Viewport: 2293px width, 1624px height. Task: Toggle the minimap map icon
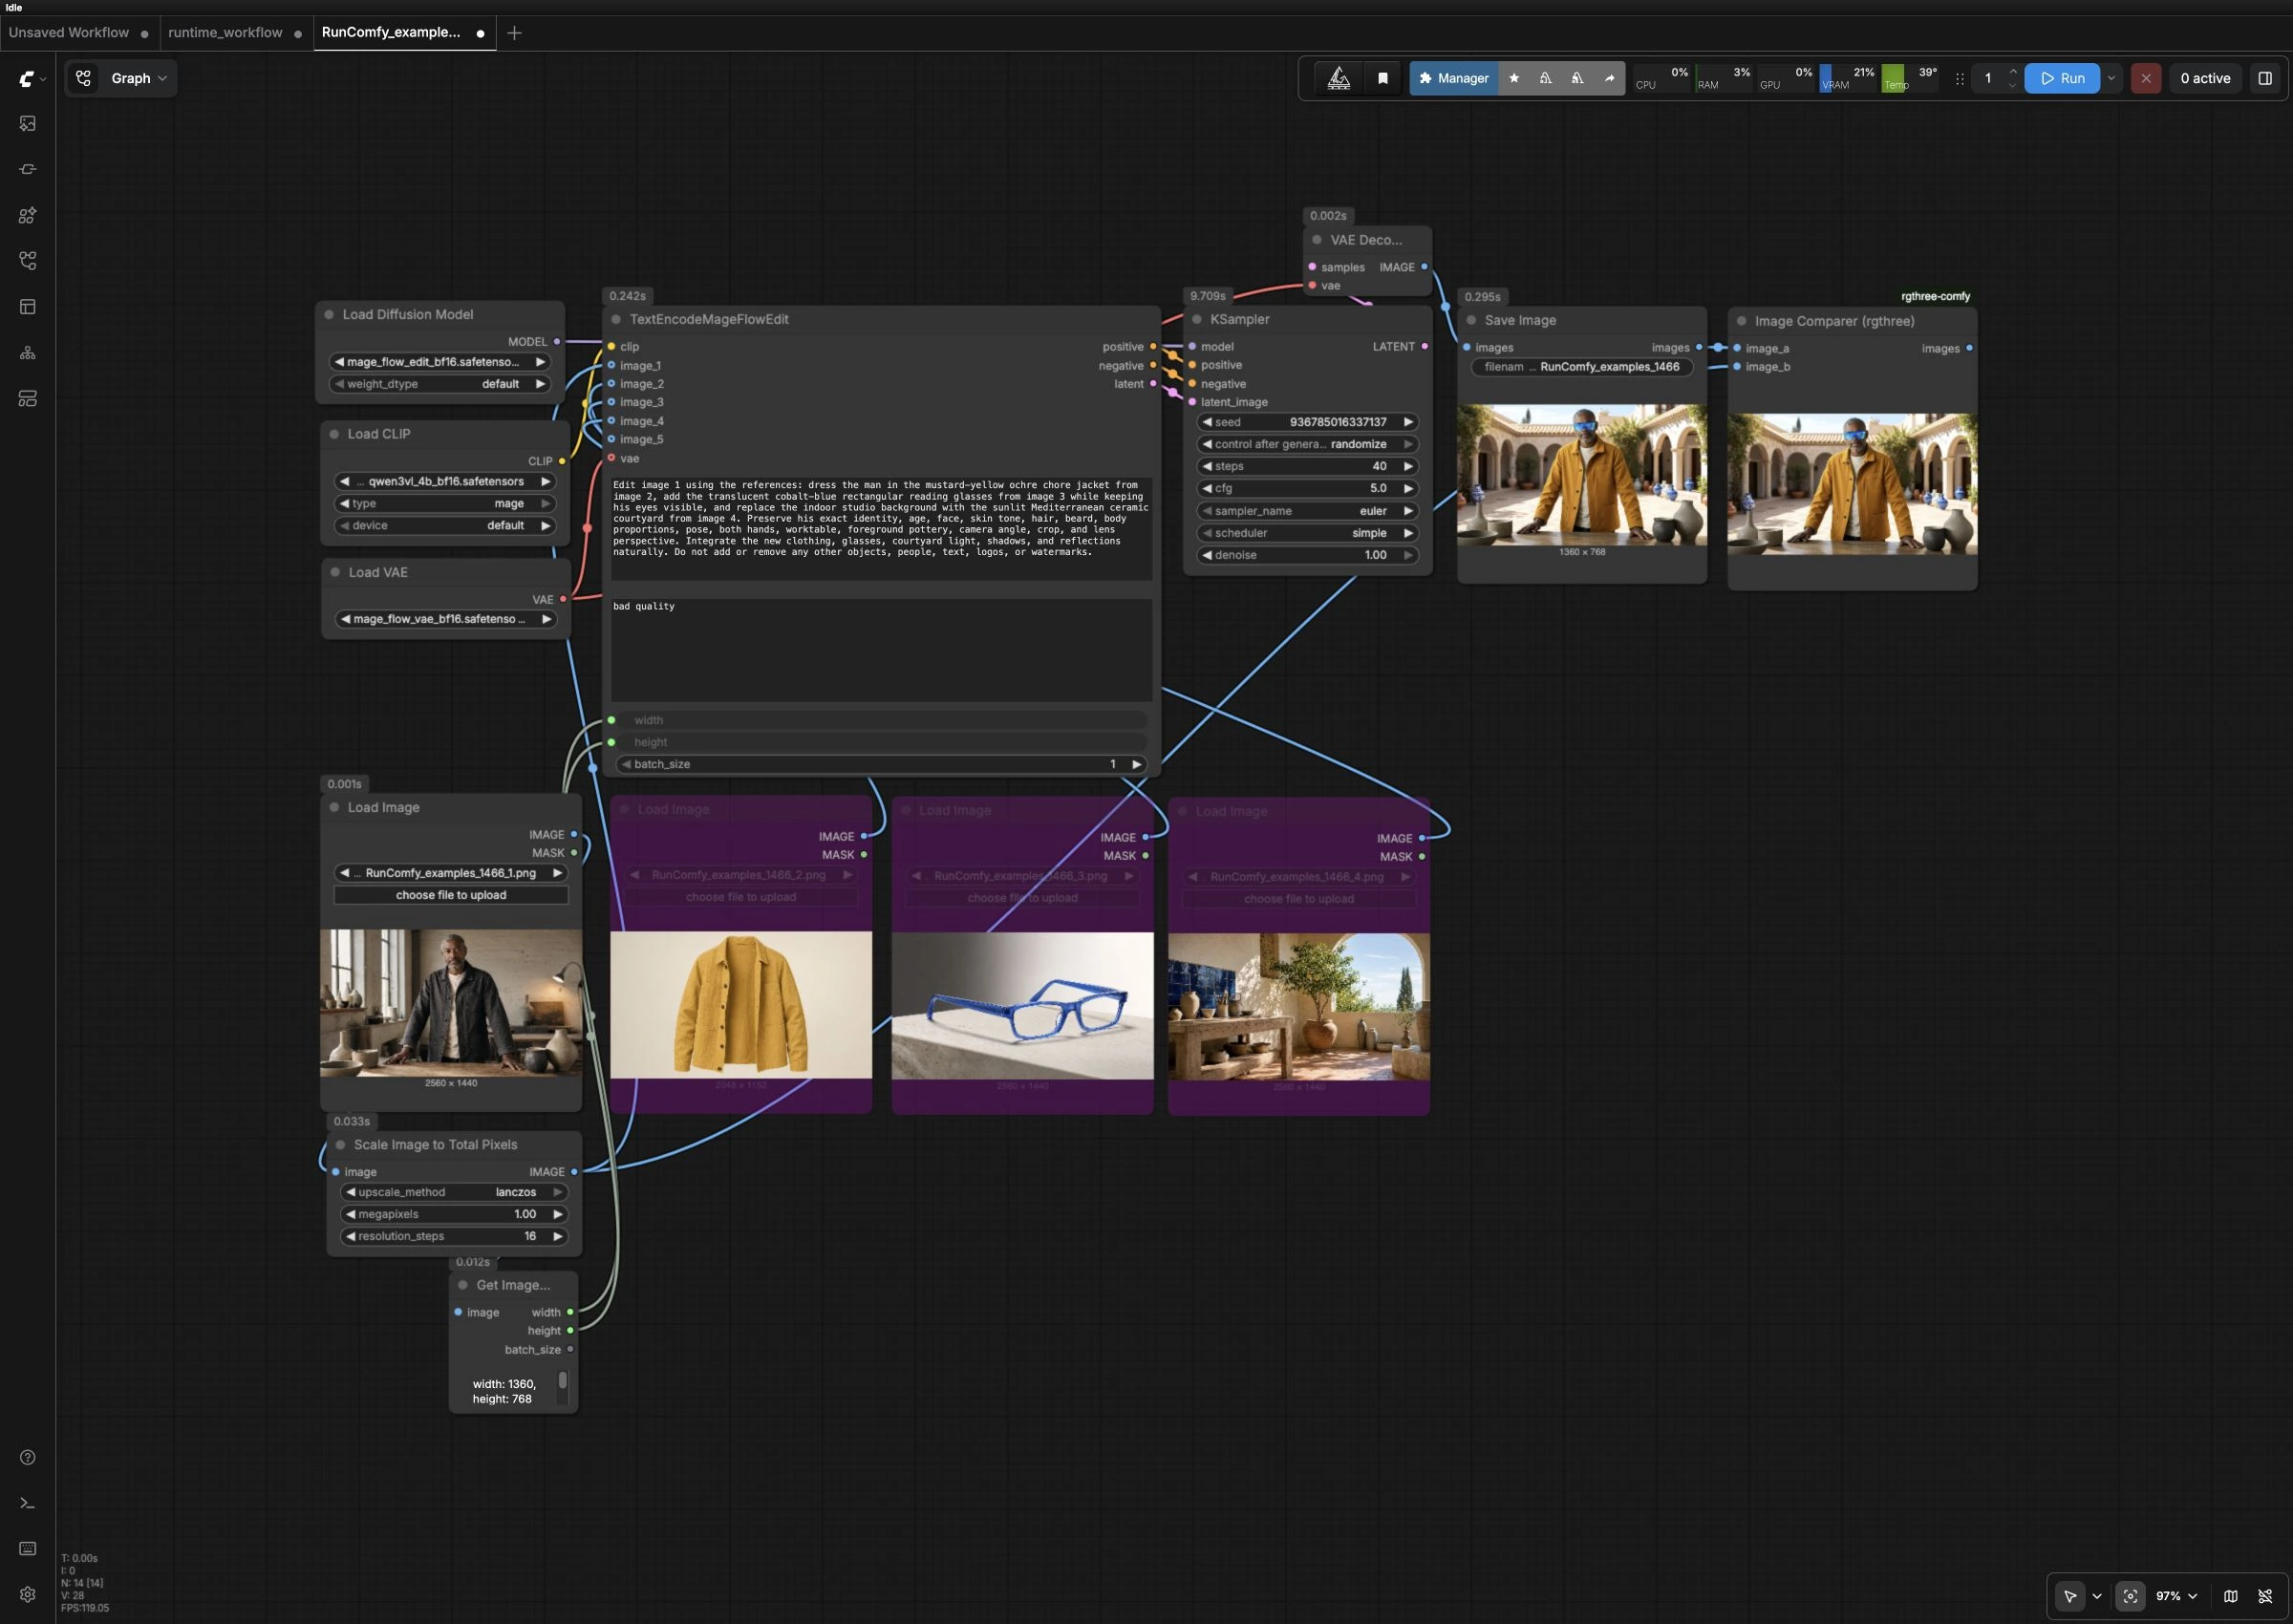[2231, 1596]
